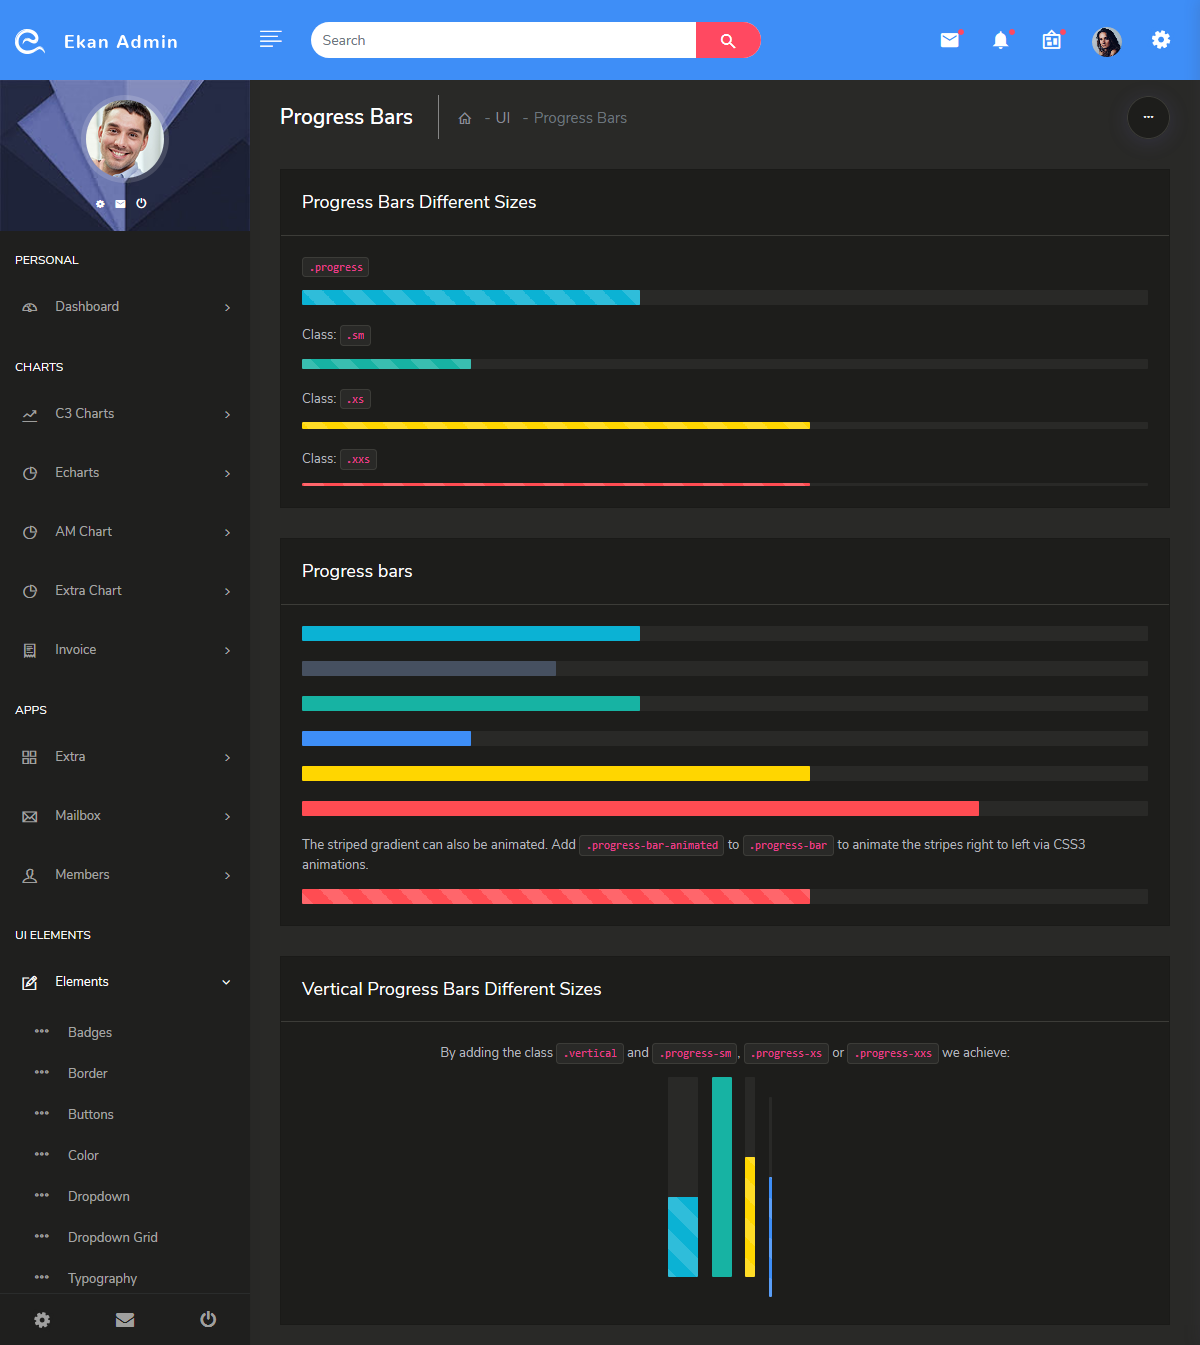Click the hamburger menu icon next to logo
1200x1345 pixels.
[270, 39]
